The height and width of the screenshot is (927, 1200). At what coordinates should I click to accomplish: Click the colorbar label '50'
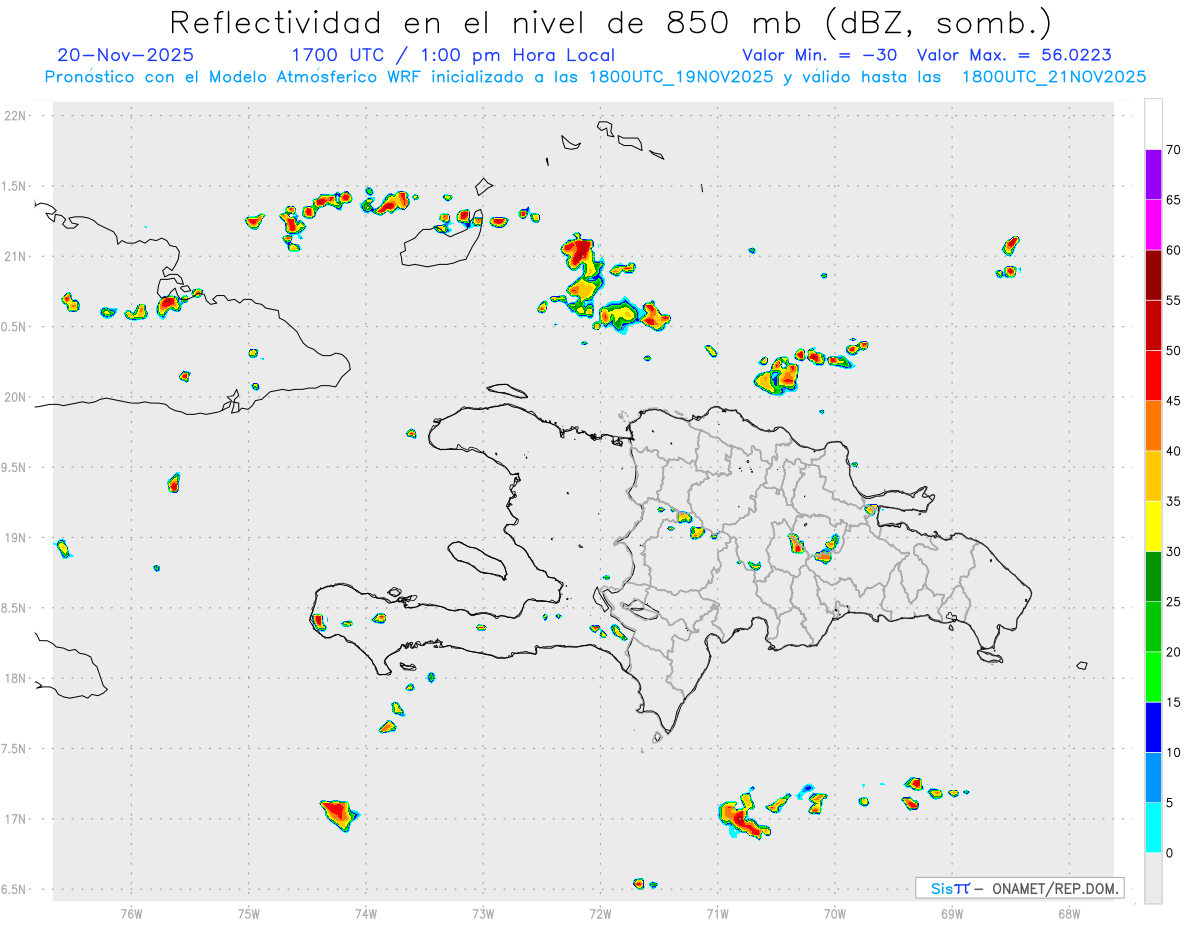click(1174, 351)
